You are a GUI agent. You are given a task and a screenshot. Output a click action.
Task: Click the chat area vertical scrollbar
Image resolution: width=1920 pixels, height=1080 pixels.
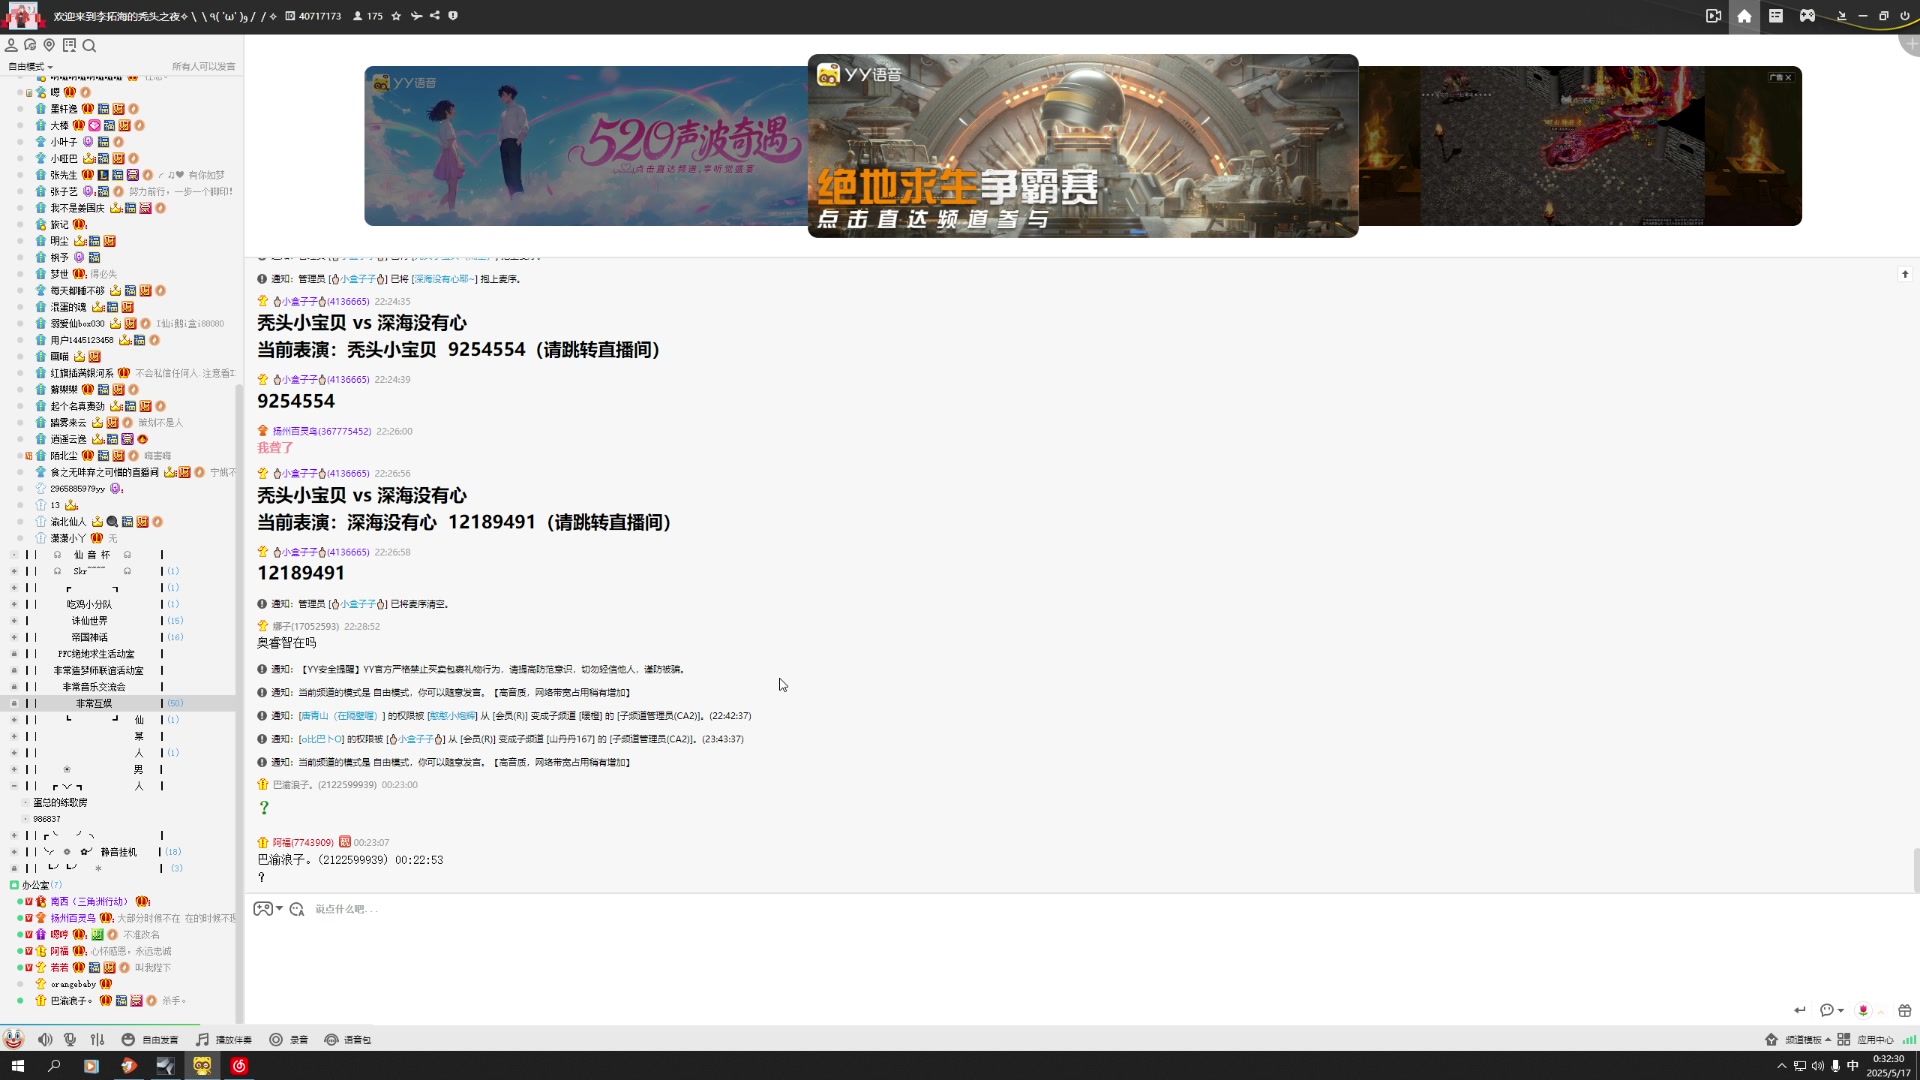pyautogui.click(x=1915, y=870)
